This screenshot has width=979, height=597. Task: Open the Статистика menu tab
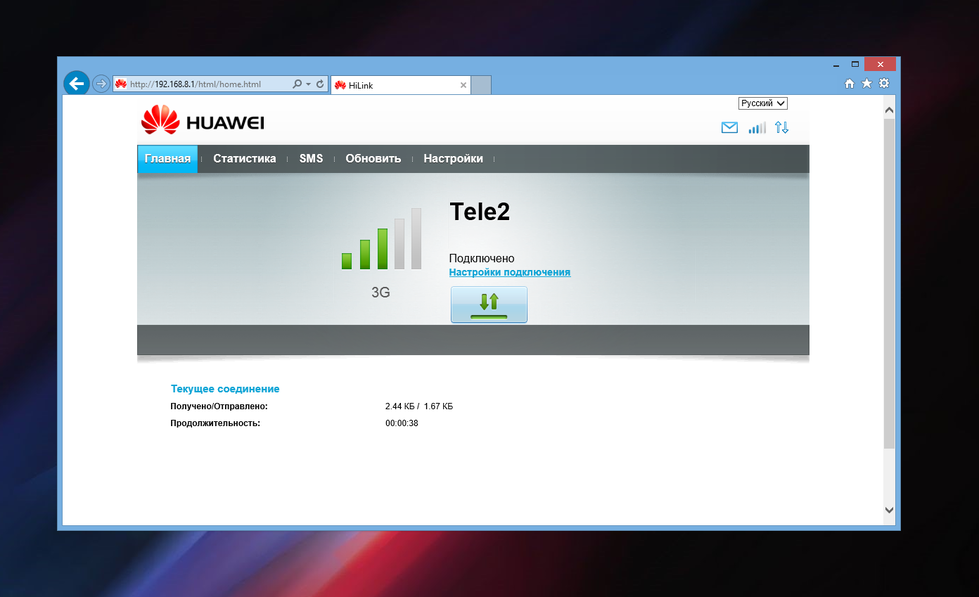[244, 159]
